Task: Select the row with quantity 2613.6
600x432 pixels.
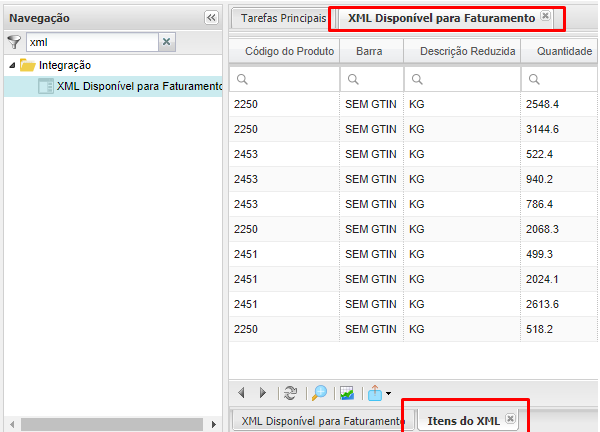Action: pyautogui.click(x=413, y=304)
